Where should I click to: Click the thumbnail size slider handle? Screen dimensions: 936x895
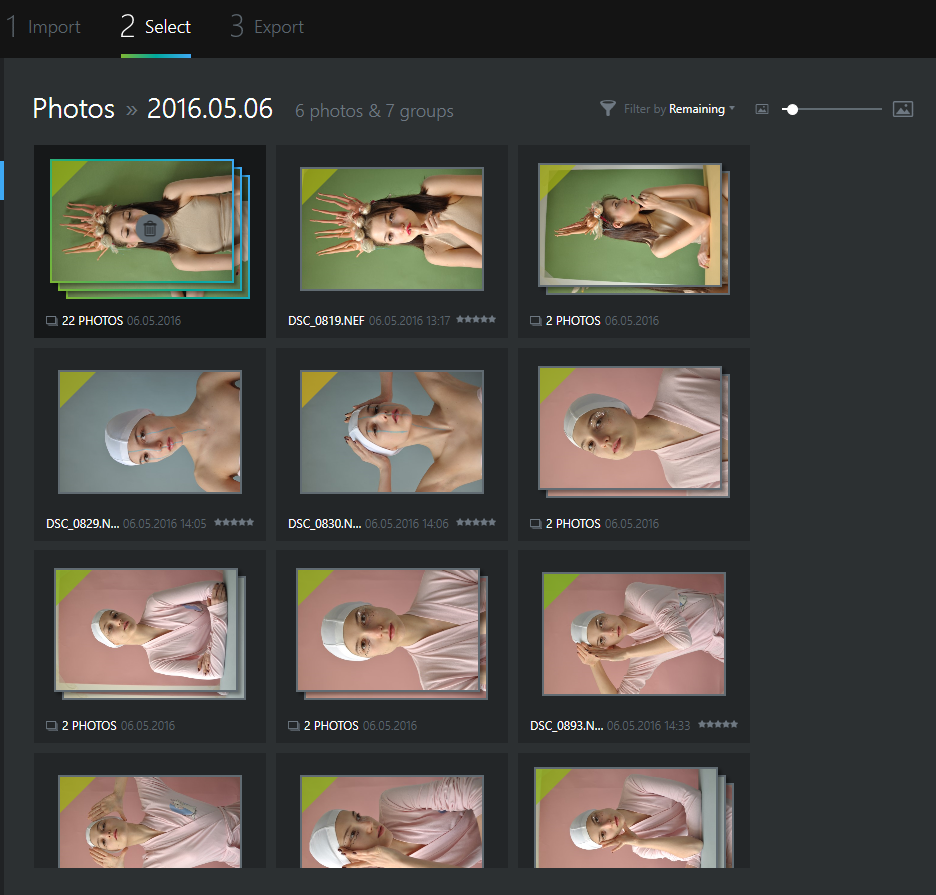pyautogui.click(x=792, y=109)
